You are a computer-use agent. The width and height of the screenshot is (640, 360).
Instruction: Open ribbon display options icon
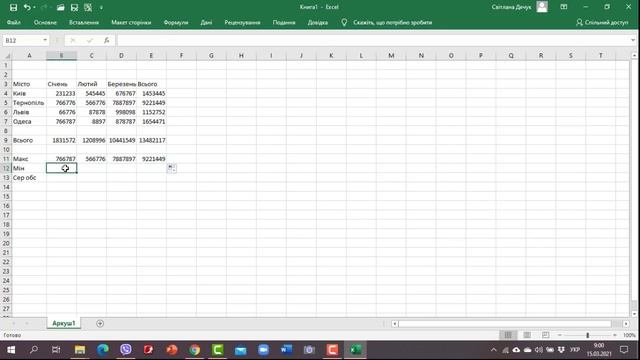click(x=564, y=7)
